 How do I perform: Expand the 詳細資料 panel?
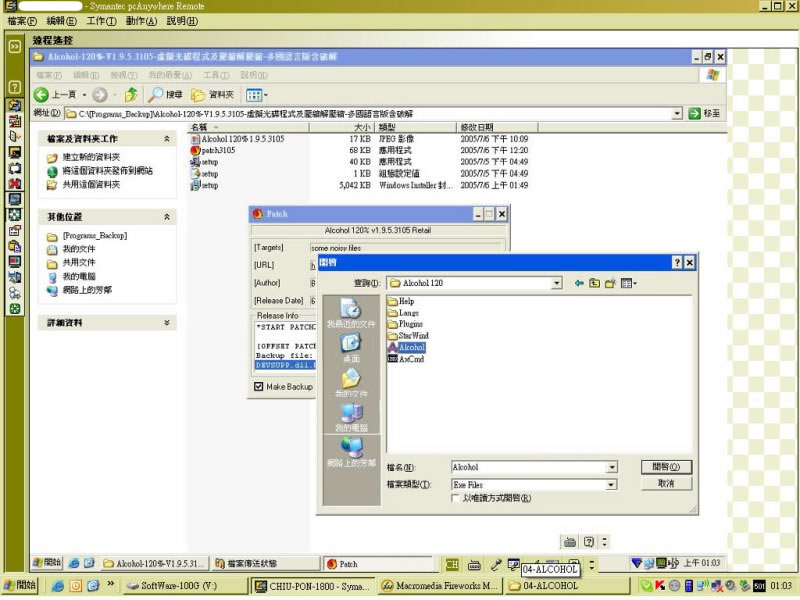[166, 322]
